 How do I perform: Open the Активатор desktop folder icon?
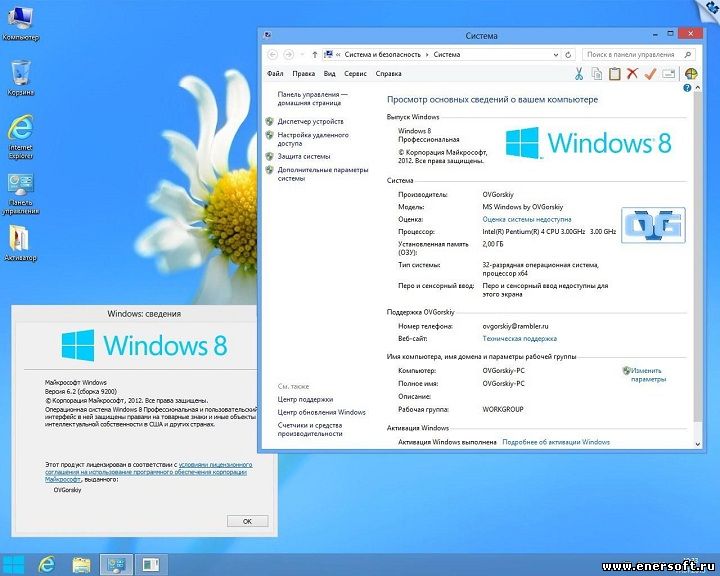click(x=20, y=244)
